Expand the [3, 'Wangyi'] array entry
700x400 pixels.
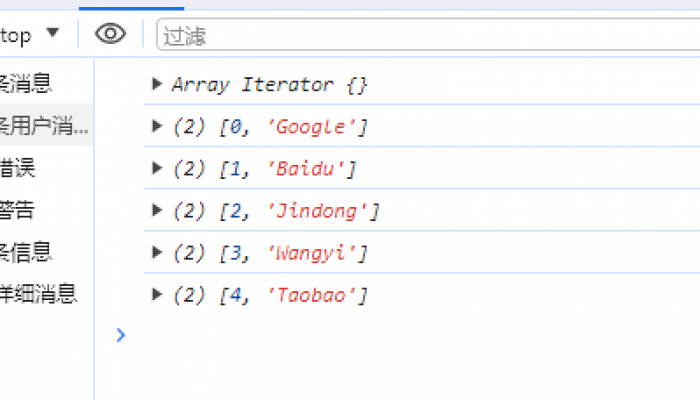point(157,252)
